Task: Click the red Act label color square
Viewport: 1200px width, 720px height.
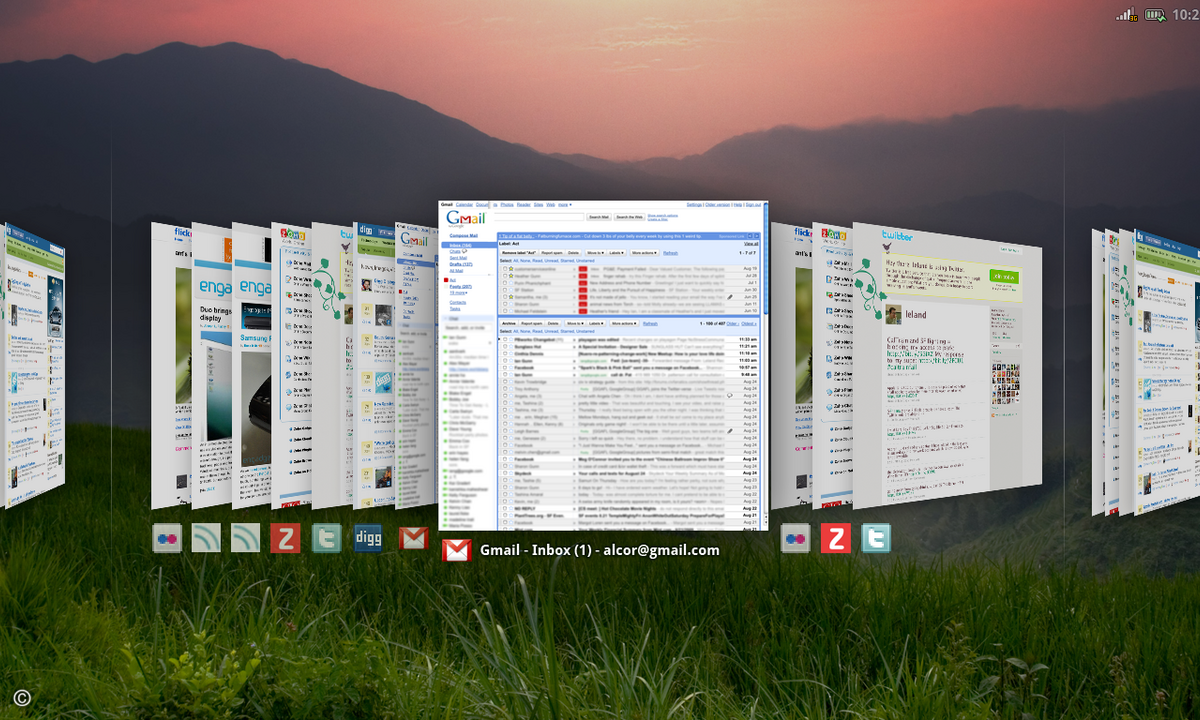Action: 446,280
